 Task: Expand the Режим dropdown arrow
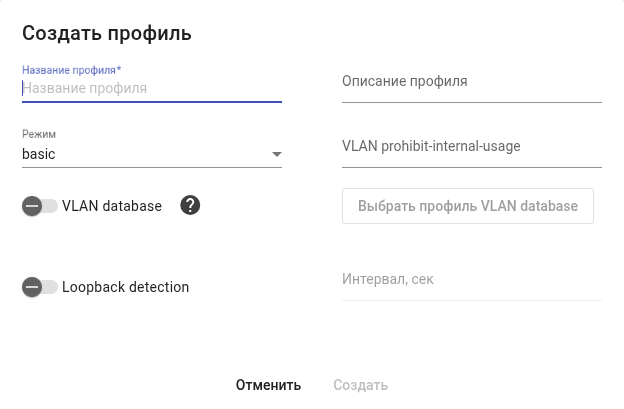[x=276, y=155]
